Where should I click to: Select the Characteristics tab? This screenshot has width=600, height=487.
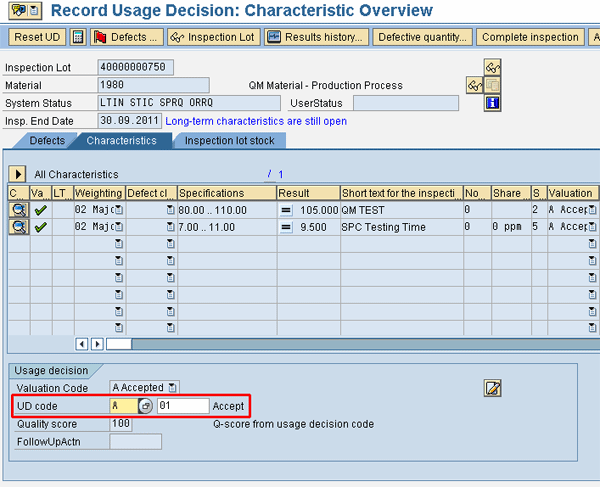coord(121,141)
